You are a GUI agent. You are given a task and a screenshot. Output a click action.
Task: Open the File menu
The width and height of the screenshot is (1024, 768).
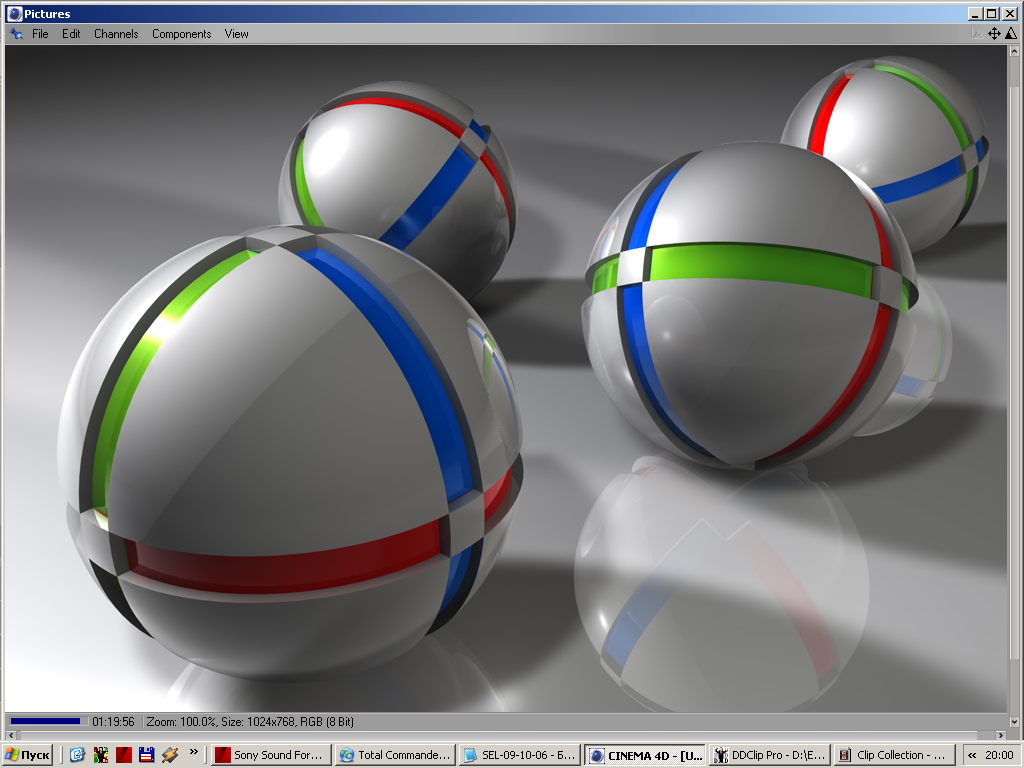tap(40, 33)
